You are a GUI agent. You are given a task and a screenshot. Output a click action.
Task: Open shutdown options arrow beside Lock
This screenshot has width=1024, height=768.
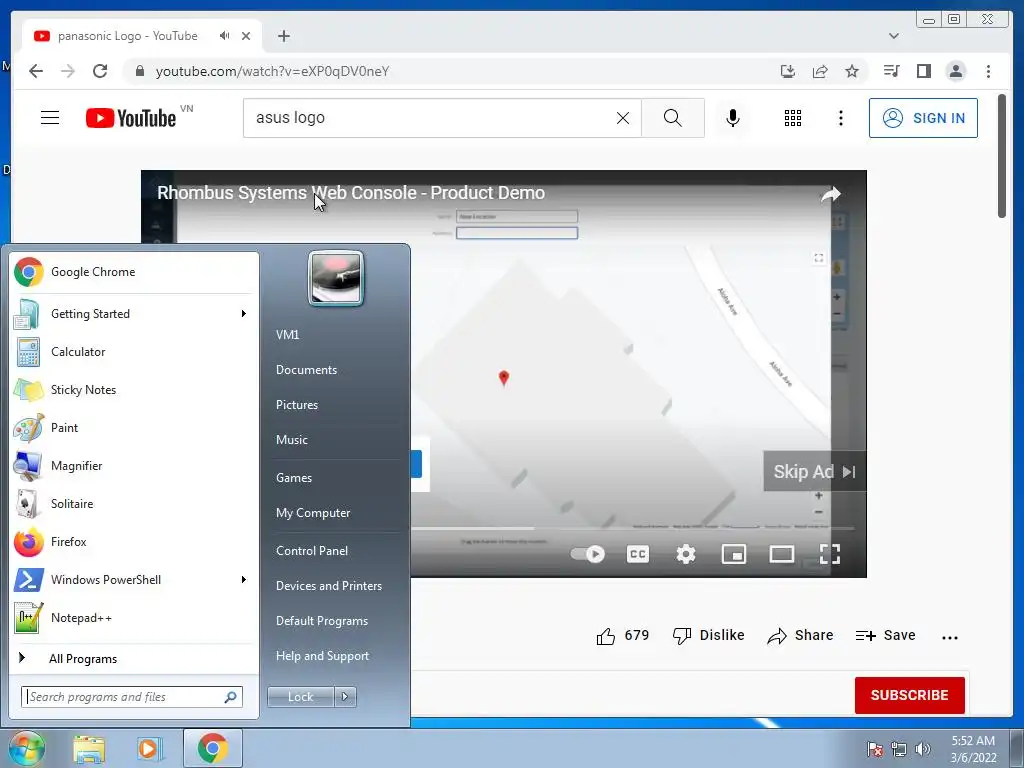[345, 697]
